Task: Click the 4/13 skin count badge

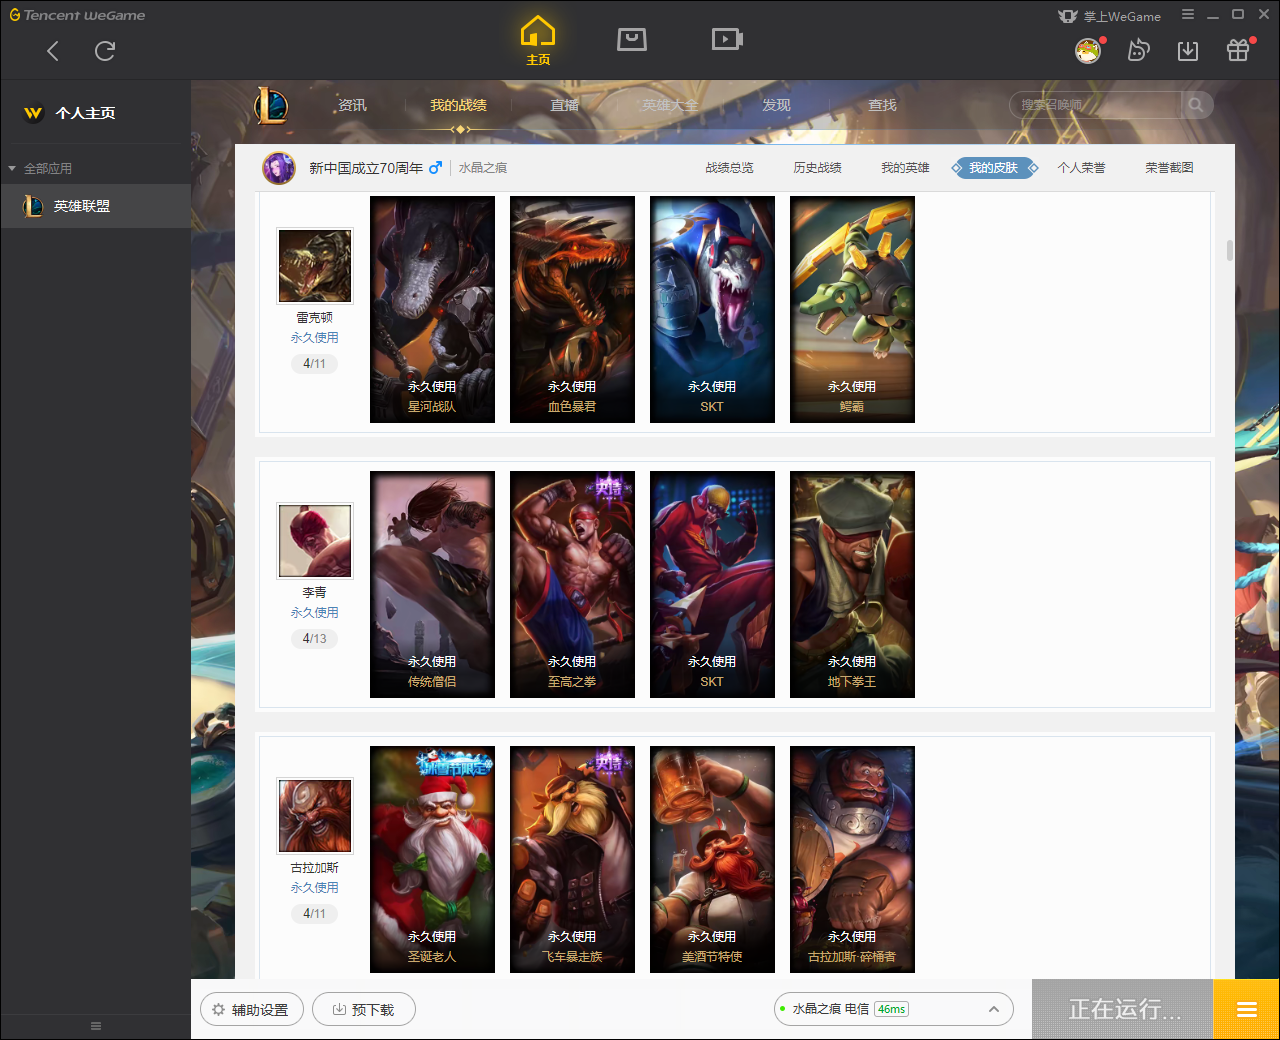Action: [x=314, y=639]
